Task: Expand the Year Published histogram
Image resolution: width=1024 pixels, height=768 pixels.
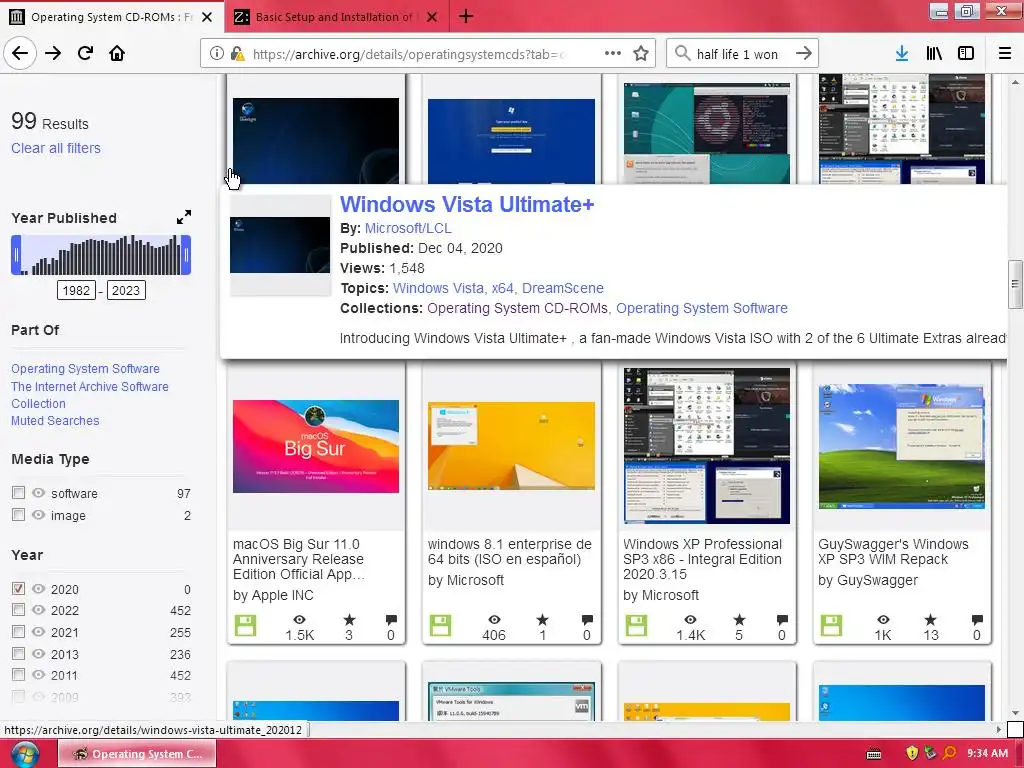Action: tap(184, 217)
